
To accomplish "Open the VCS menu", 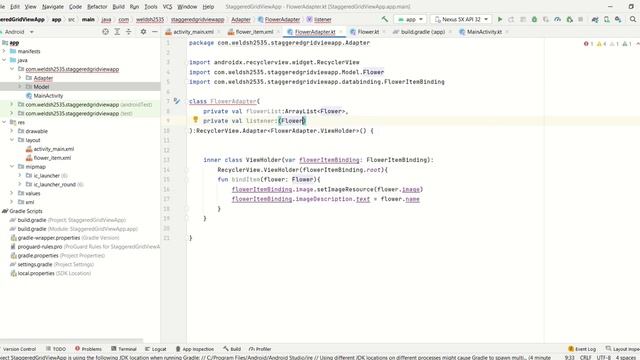I will coord(167,7).
